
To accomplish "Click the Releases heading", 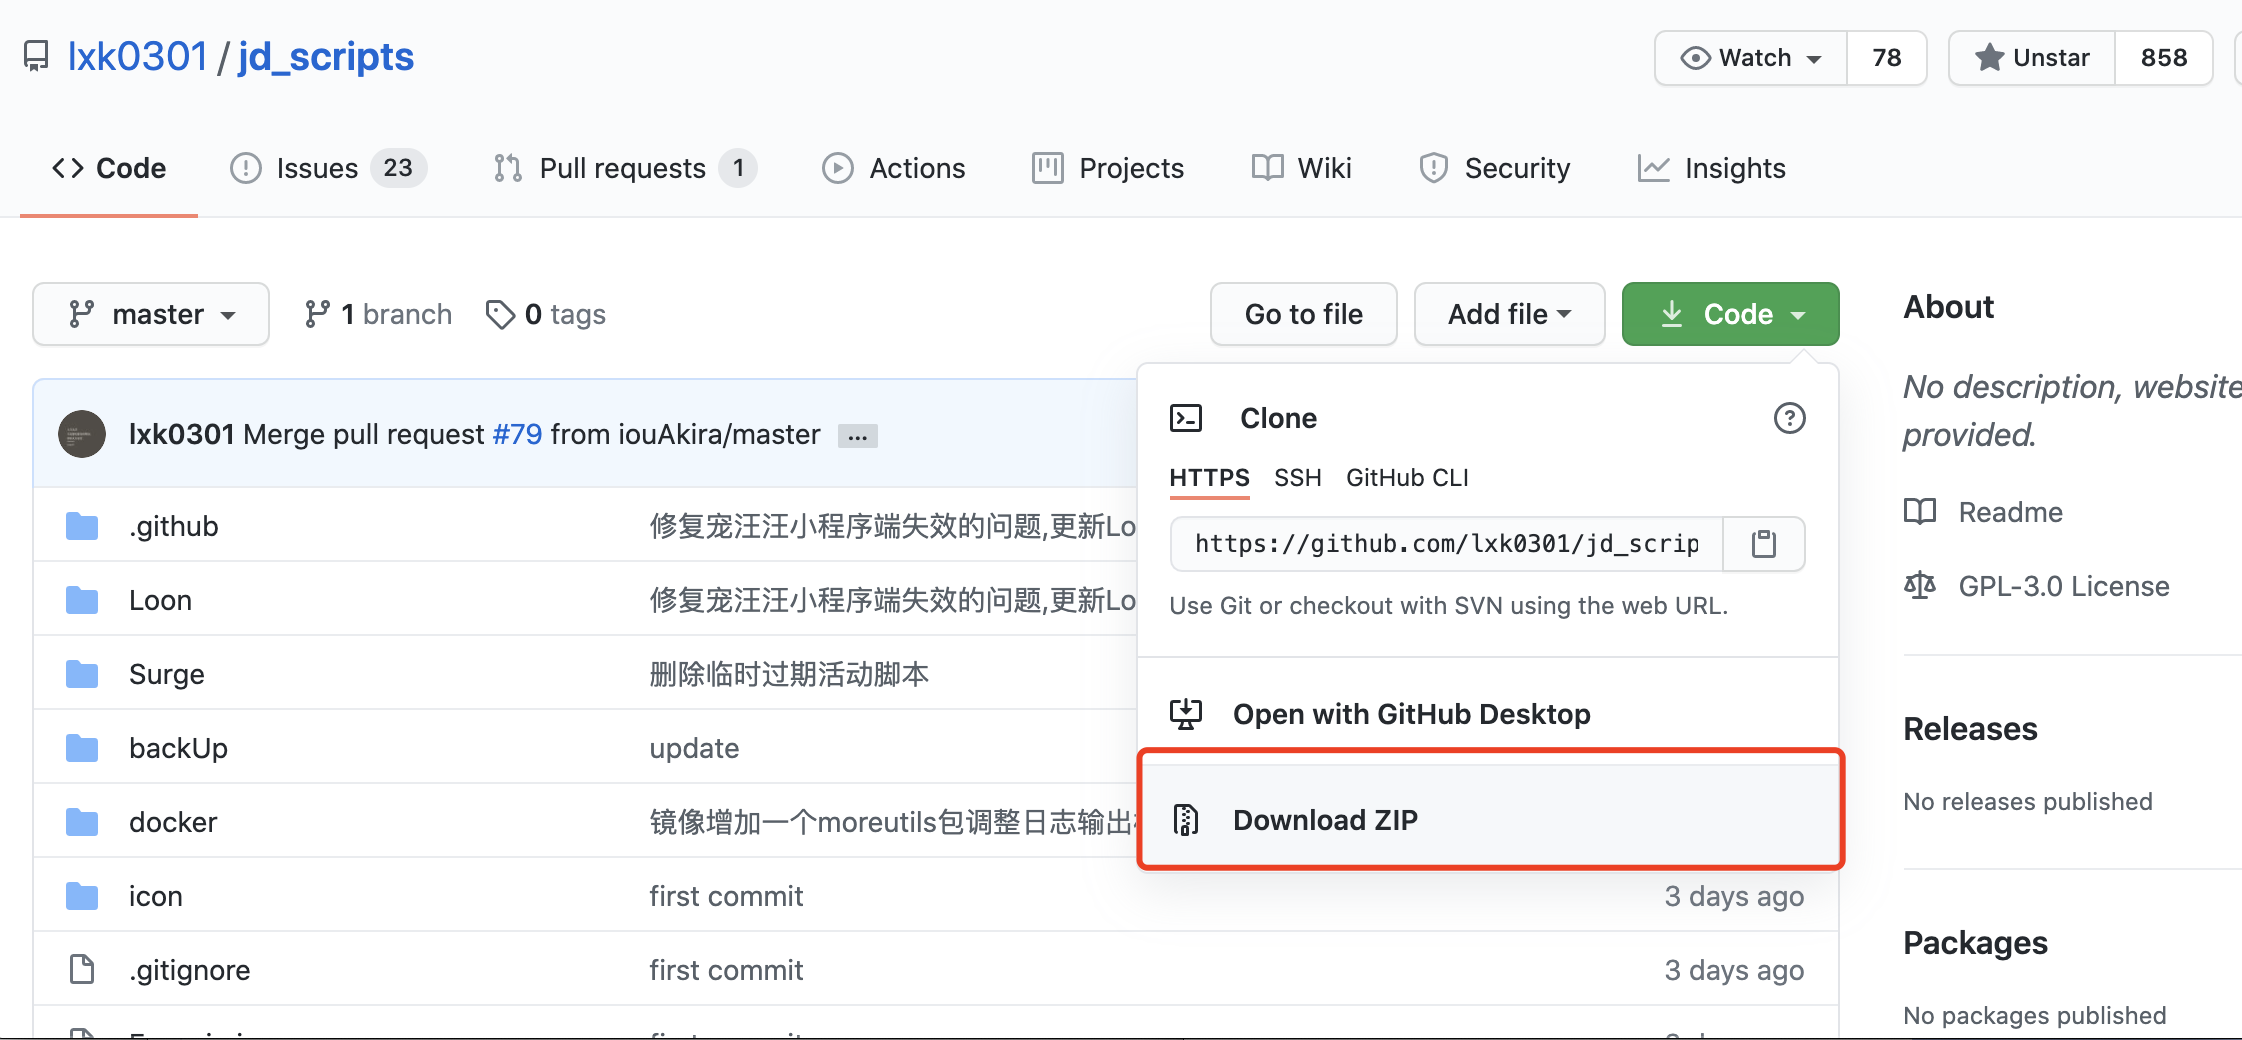I will point(1970,729).
